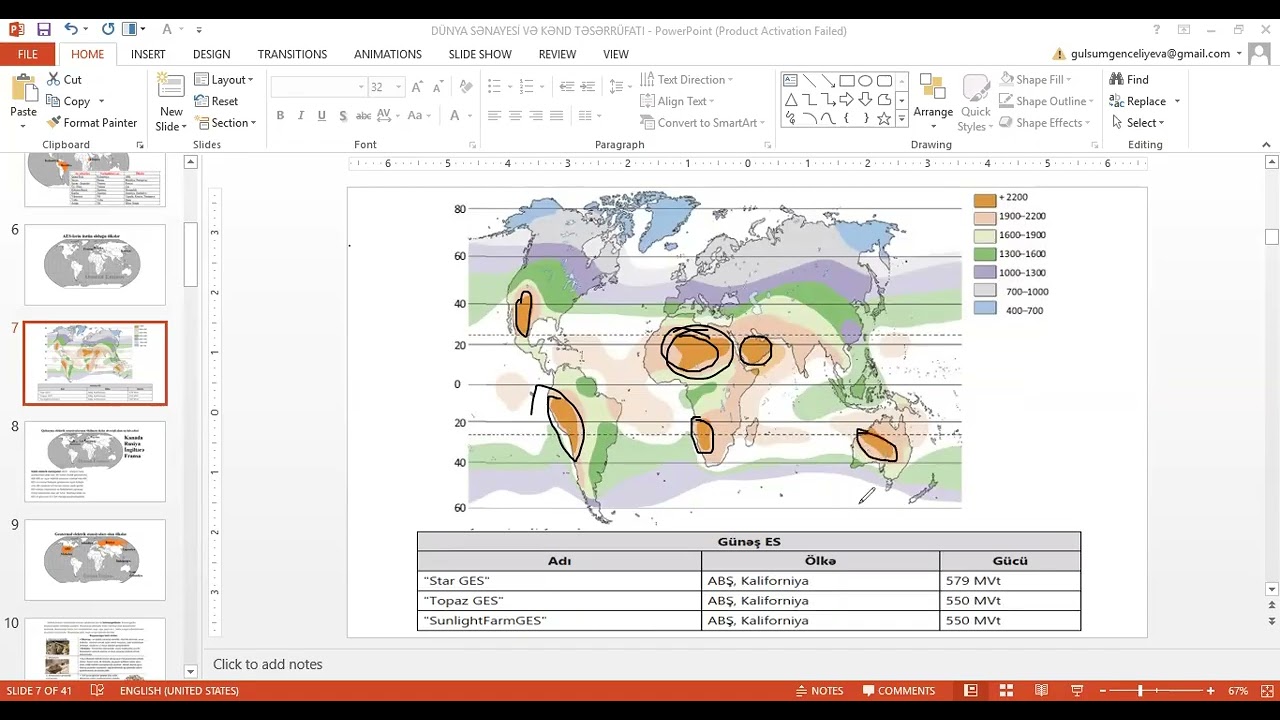The image size is (1280, 720).
Task: Open the ANIMATIONS tab
Action: point(388,54)
